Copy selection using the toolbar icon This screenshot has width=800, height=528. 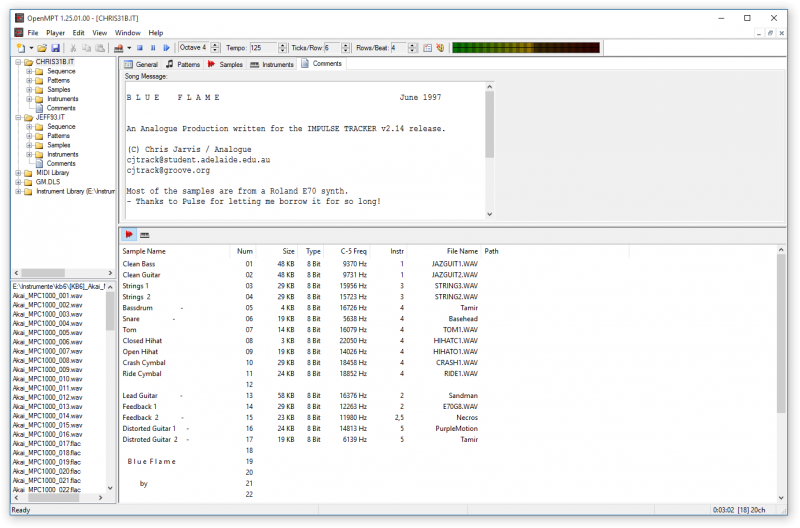(86, 48)
